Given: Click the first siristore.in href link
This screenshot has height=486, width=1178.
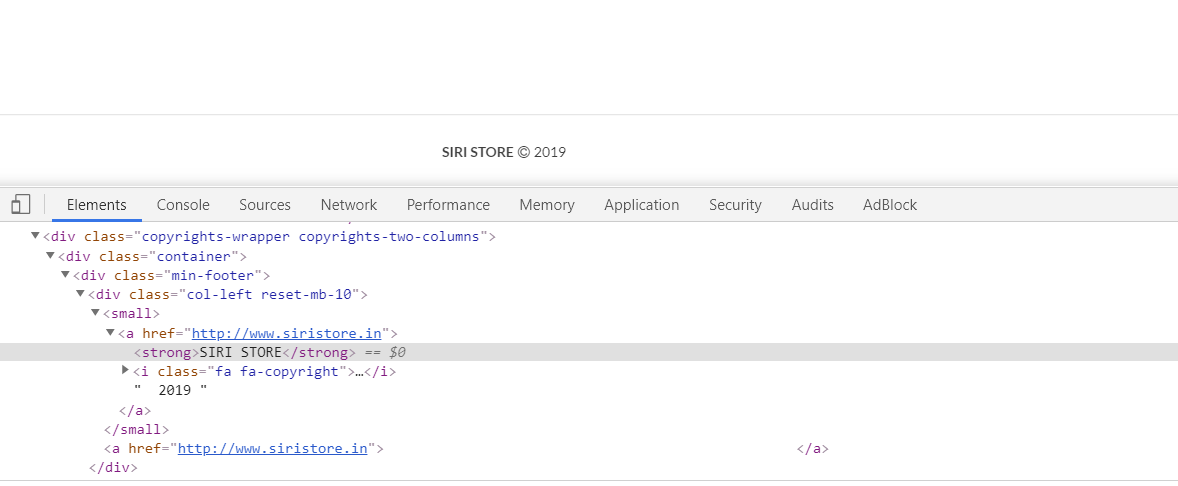Looking at the screenshot, I should tap(286, 333).
